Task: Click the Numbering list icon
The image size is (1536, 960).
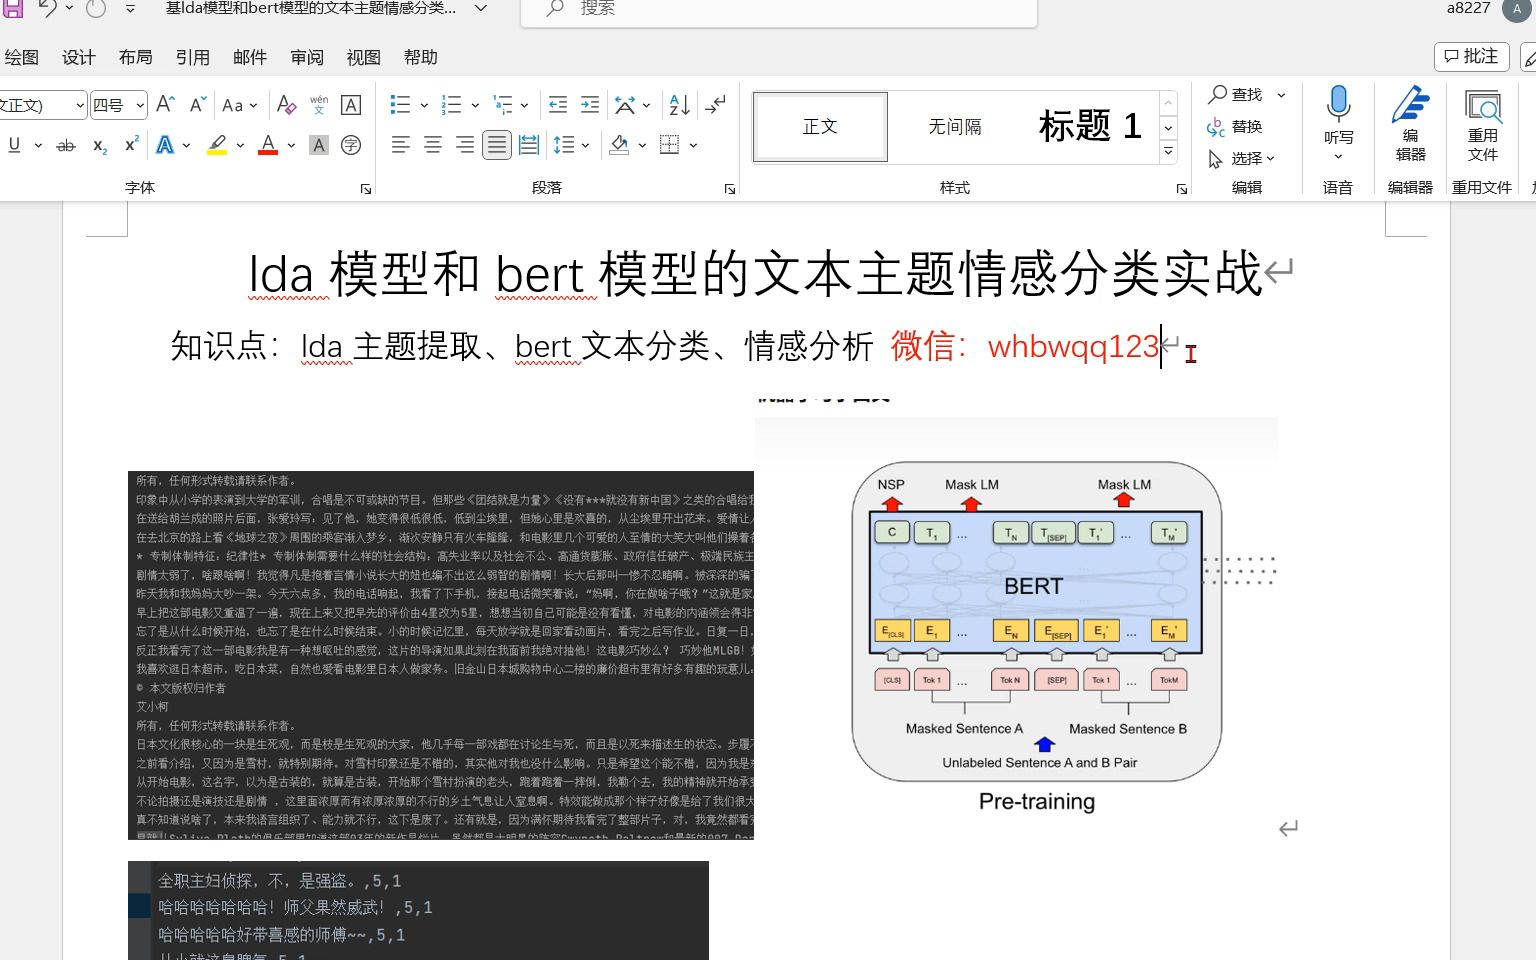Action: point(452,105)
